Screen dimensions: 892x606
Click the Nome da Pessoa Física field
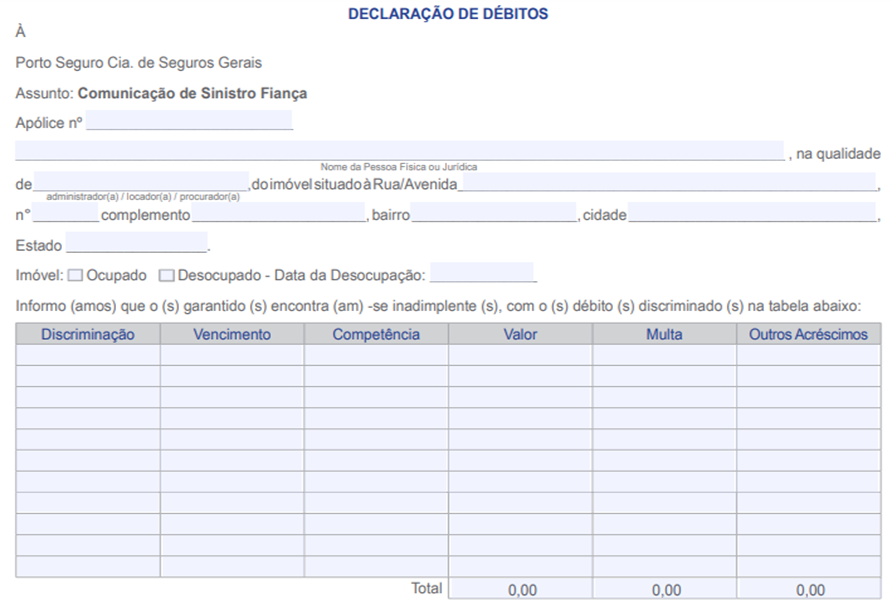tap(399, 151)
